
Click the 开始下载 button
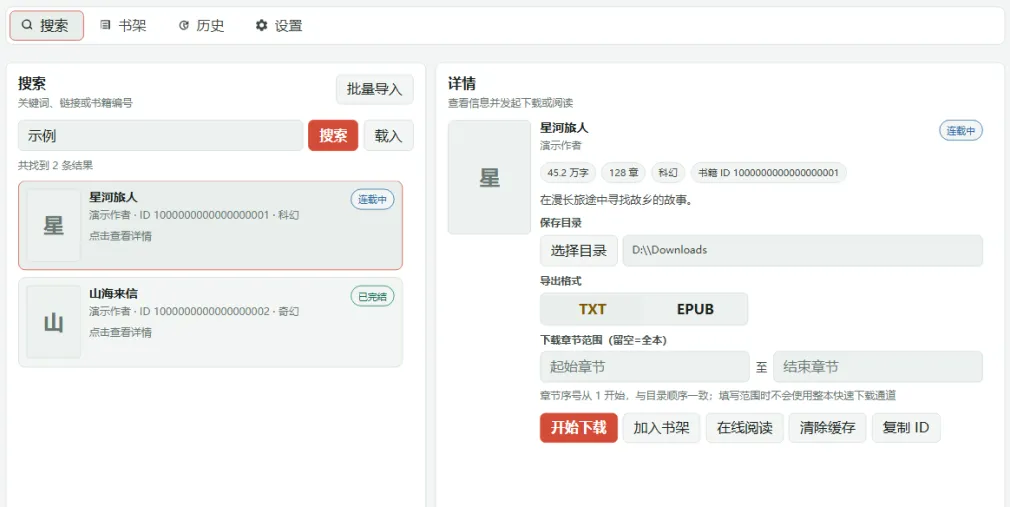578,428
